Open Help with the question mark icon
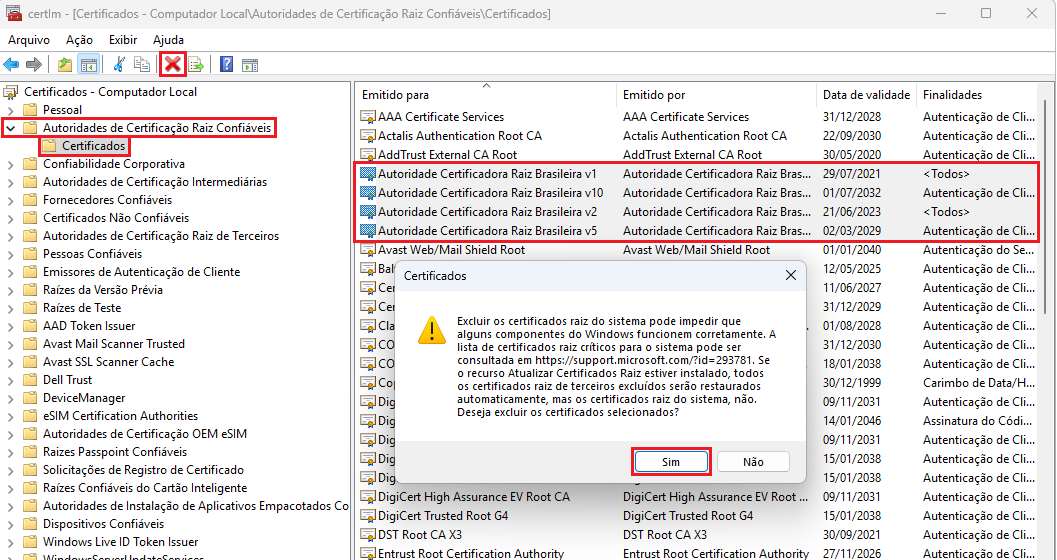The height and width of the screenshot is (560, 1057). pos(227,65)
